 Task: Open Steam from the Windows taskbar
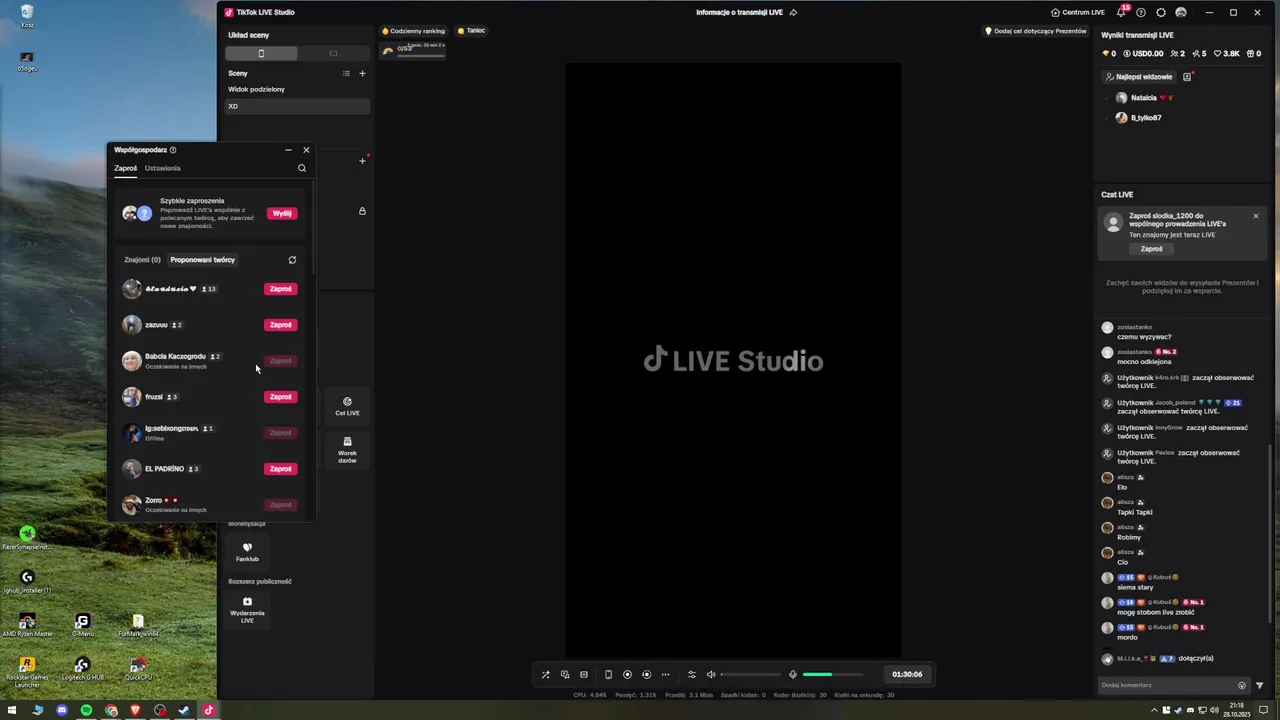coord(184,710)
